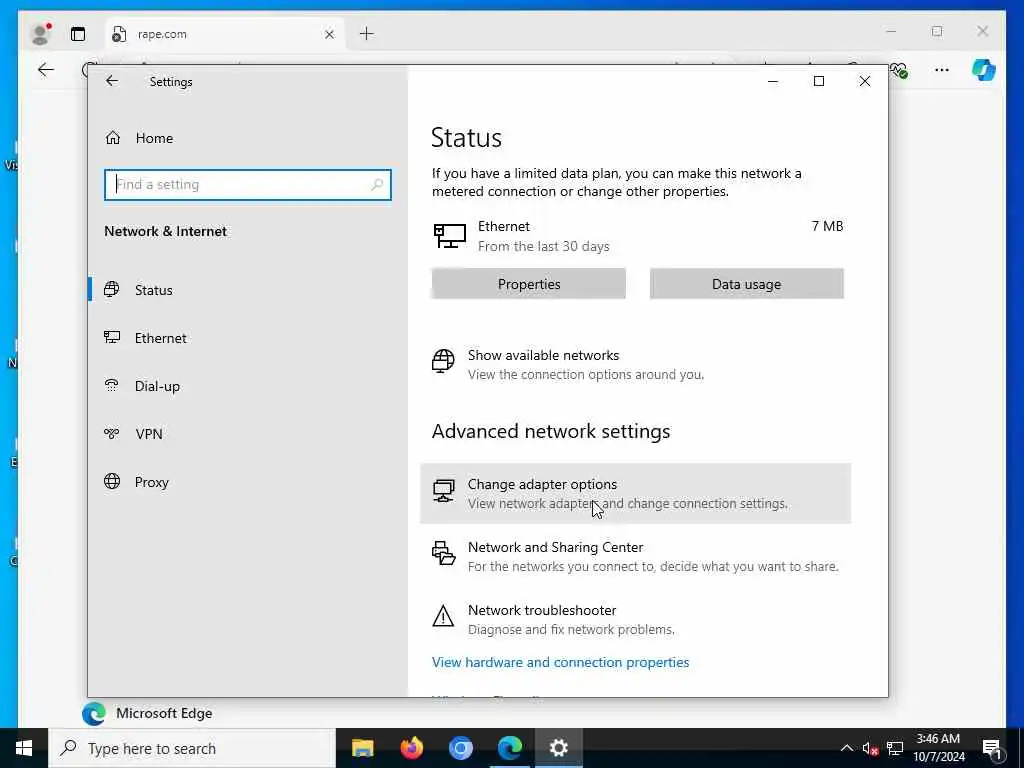Open a new tab in Edge
Image resolution: width=1024 pixels, height=768 pixels.
(x=367, y=33)
